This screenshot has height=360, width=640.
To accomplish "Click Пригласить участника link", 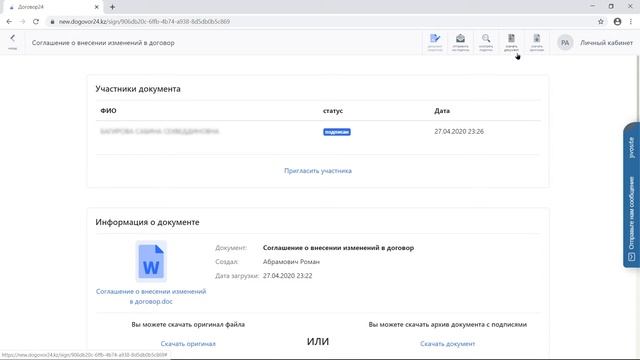I will point(318,171).
